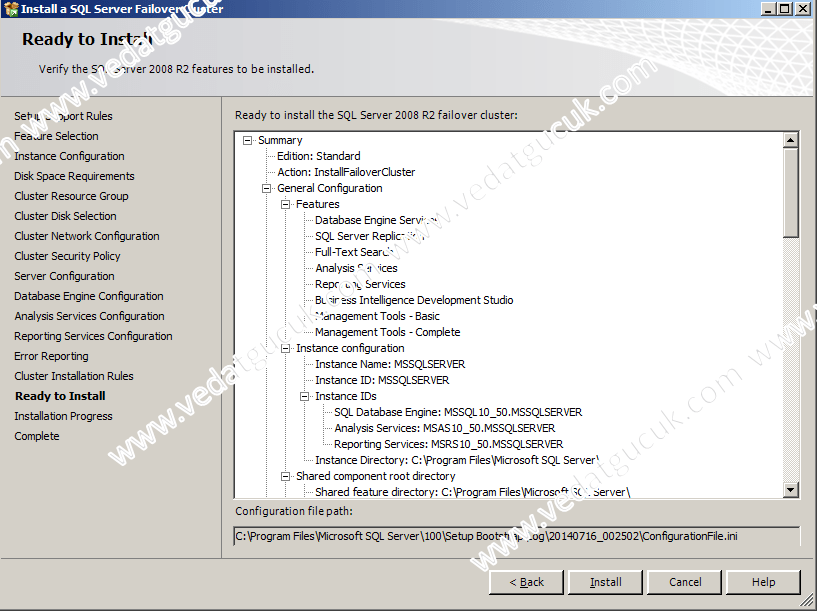Collapse the Instance IDs node
The image size is (817, 615).
(x=304, y=396)
